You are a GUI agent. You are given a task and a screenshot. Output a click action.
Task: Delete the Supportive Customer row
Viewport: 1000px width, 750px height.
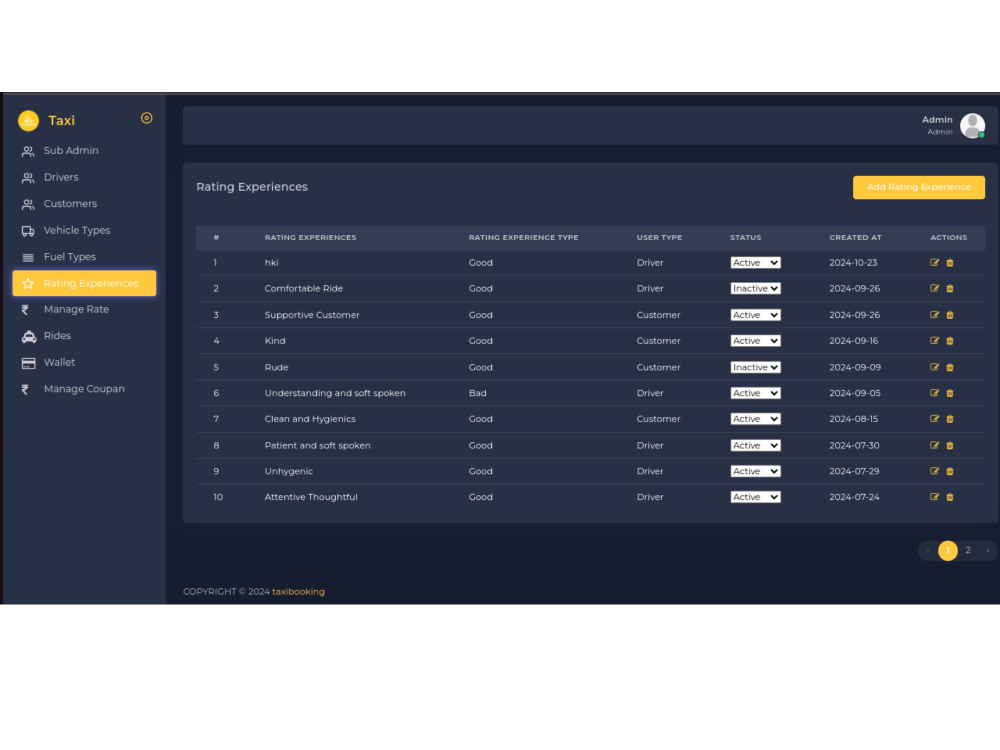pos(950,315)
